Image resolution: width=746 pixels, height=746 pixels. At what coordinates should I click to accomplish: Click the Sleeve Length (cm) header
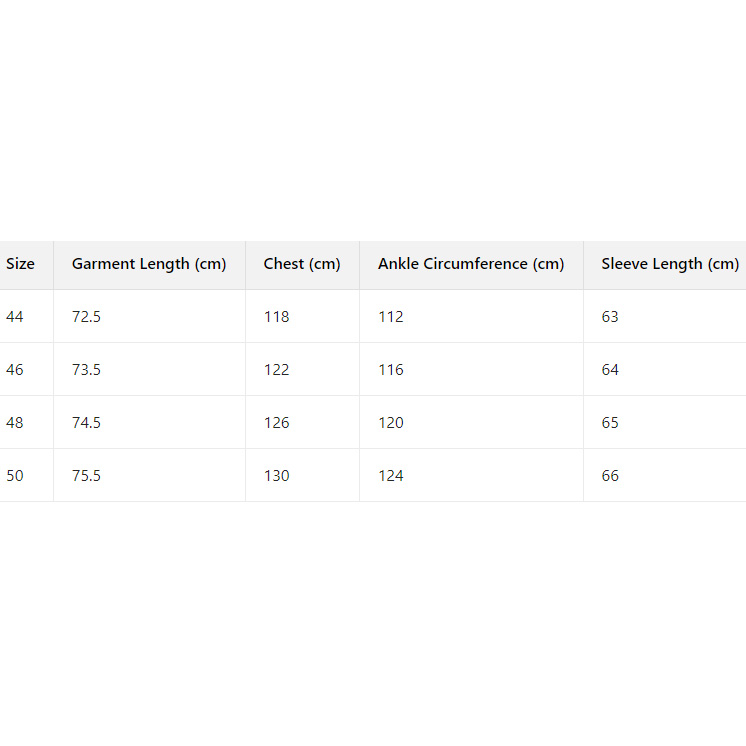pos(670,264)
